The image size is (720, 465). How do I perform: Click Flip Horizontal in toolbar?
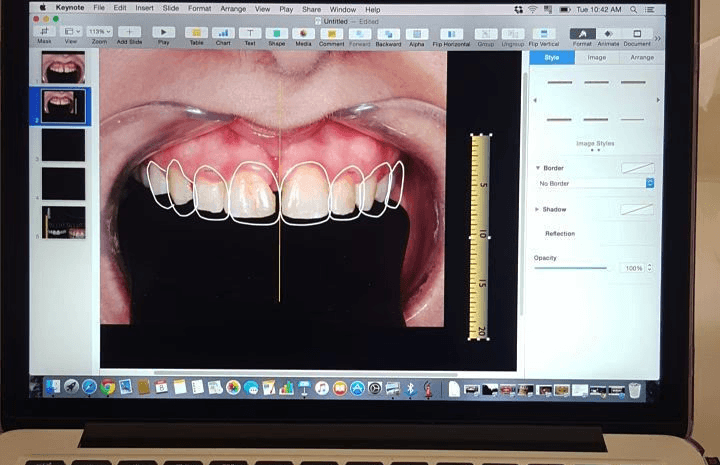[x=451, y=34]
